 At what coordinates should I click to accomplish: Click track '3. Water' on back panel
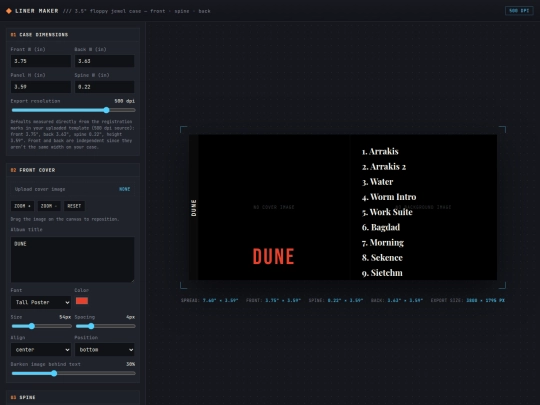coord(377,182)
